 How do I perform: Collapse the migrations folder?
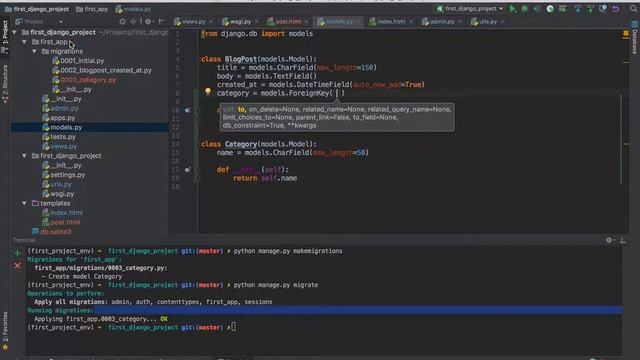coord(34,51)
